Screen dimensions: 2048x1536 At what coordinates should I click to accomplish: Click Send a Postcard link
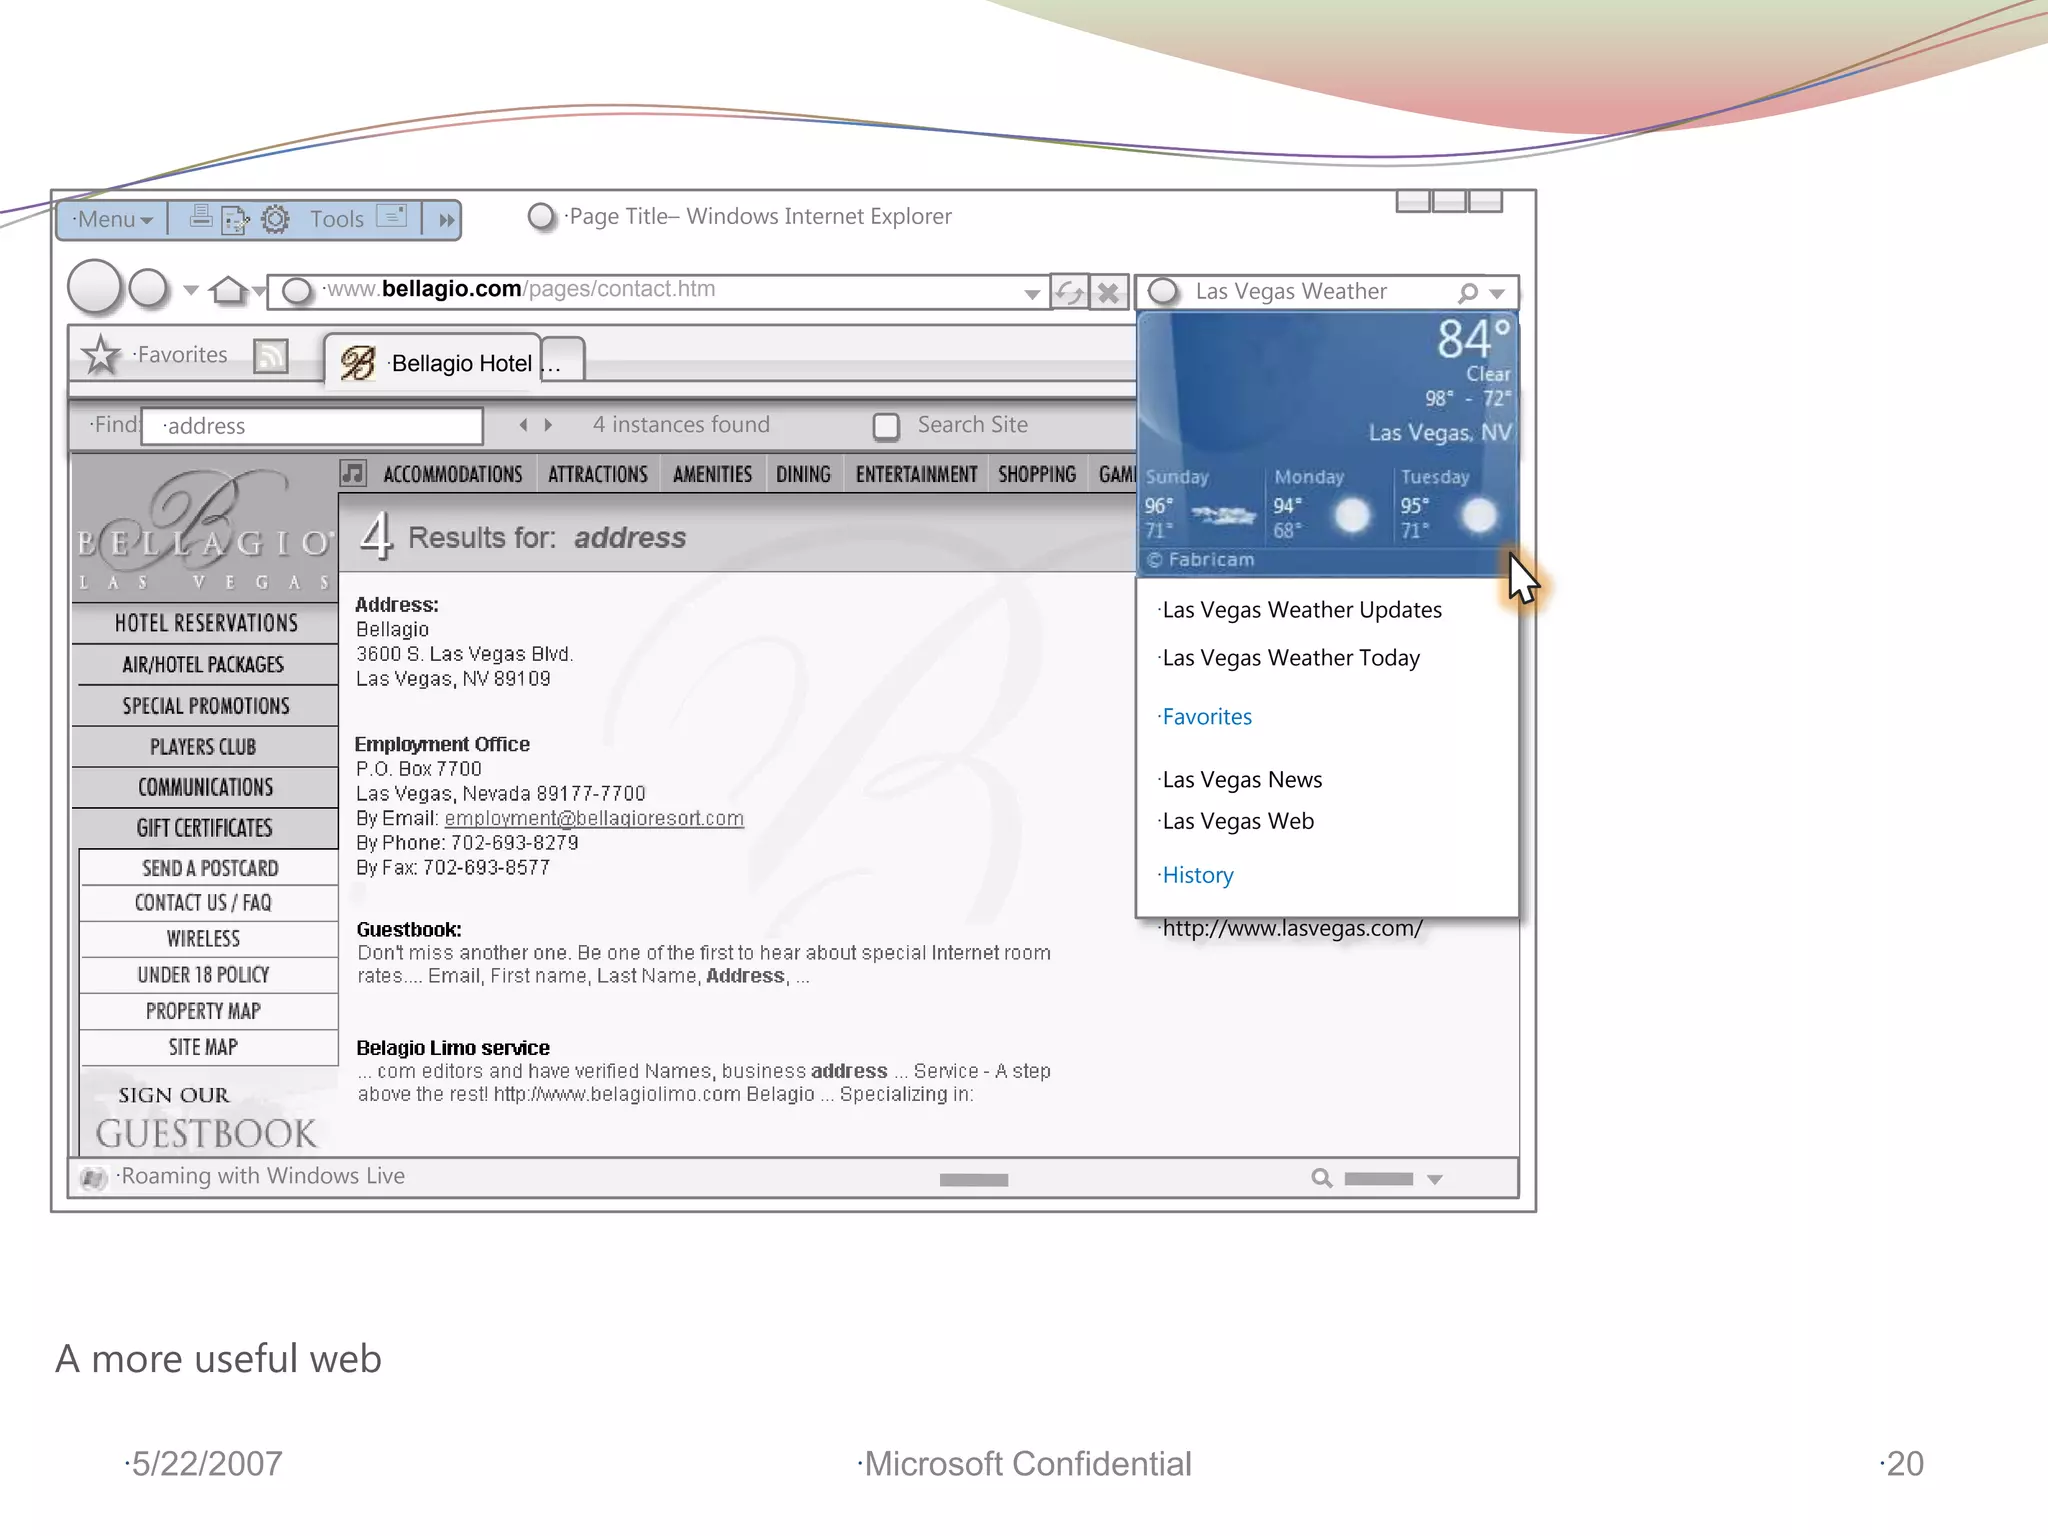tap(209, 868)
